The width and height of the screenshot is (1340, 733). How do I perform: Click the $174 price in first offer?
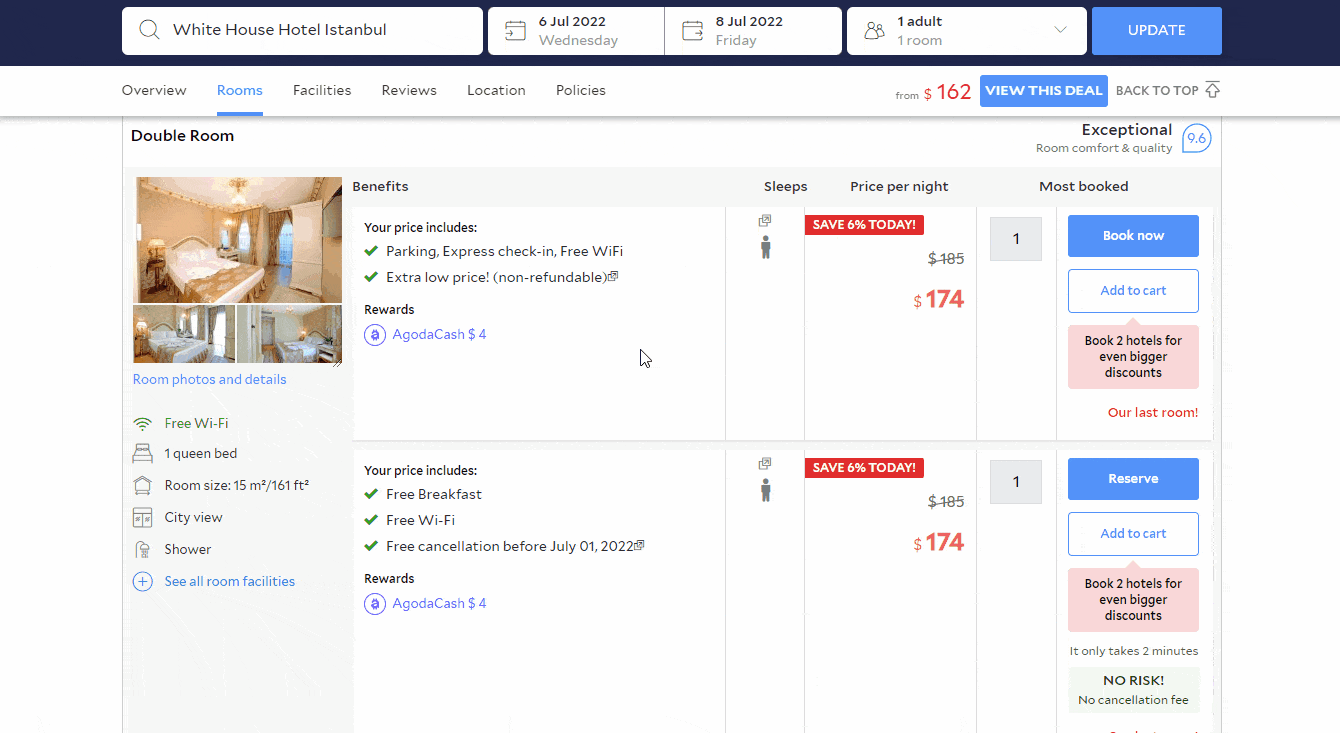tap(939, 299)
